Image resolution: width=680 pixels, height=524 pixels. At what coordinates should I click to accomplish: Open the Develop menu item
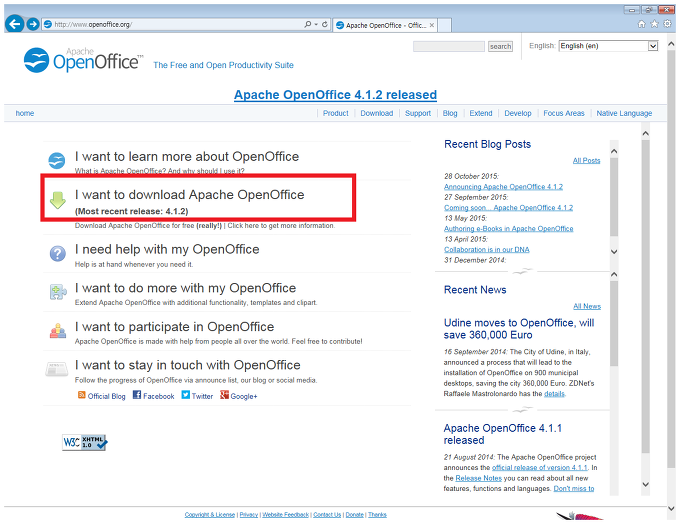[x=517, y=113]
